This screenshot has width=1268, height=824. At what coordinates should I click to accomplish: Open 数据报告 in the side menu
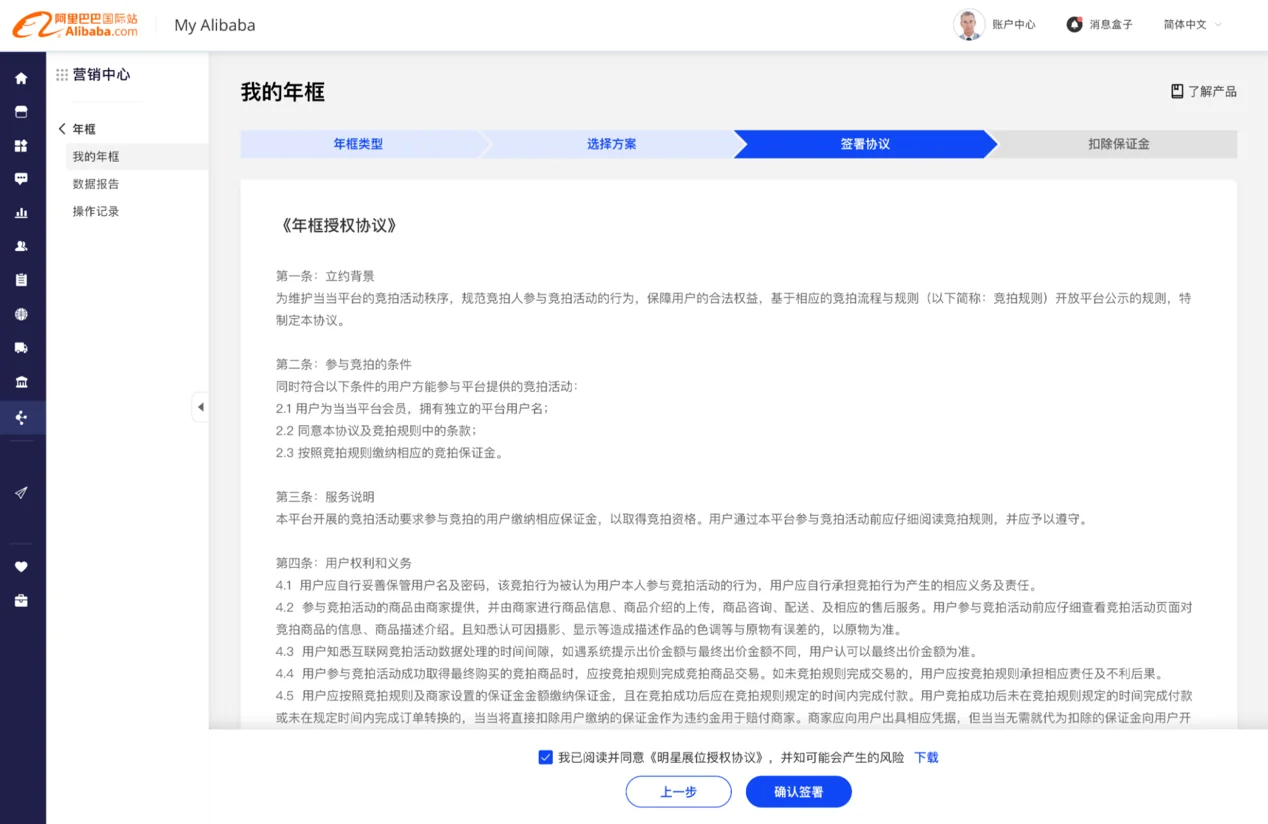[x=96, y=184]
